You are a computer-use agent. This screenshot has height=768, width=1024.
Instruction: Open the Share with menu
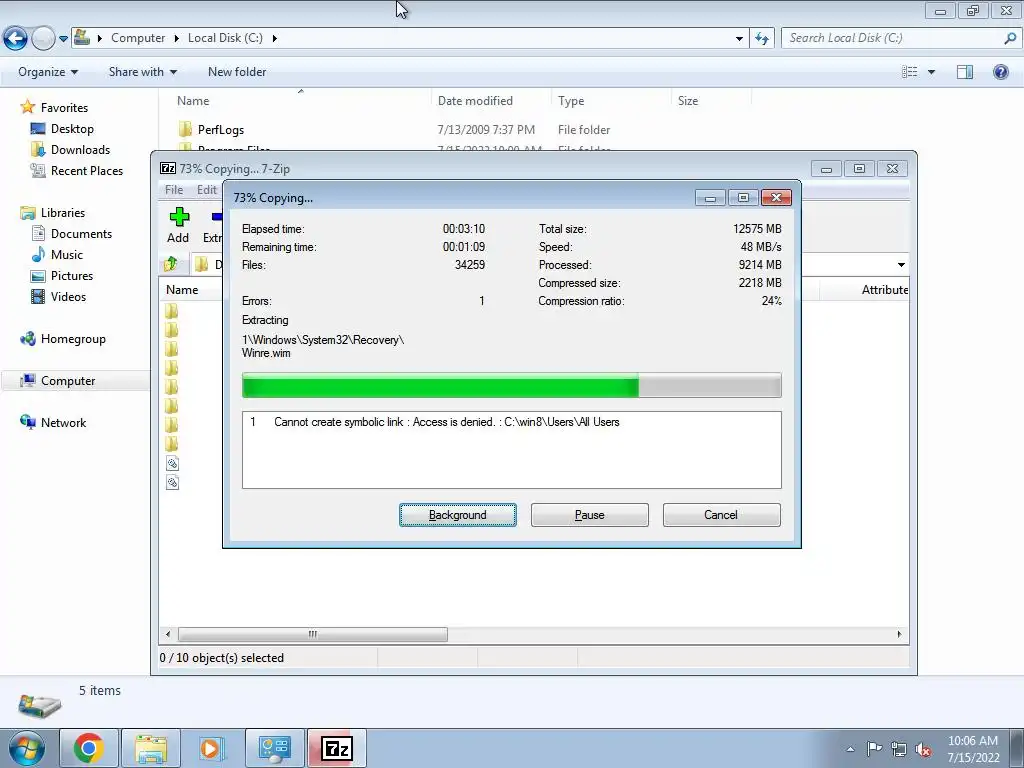click(142, 72)
